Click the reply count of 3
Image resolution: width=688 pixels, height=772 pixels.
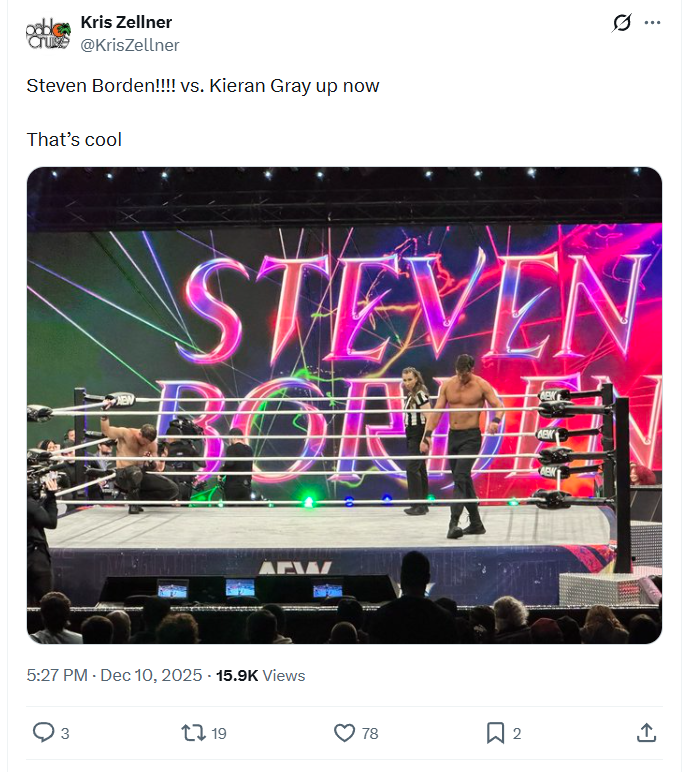65,733
